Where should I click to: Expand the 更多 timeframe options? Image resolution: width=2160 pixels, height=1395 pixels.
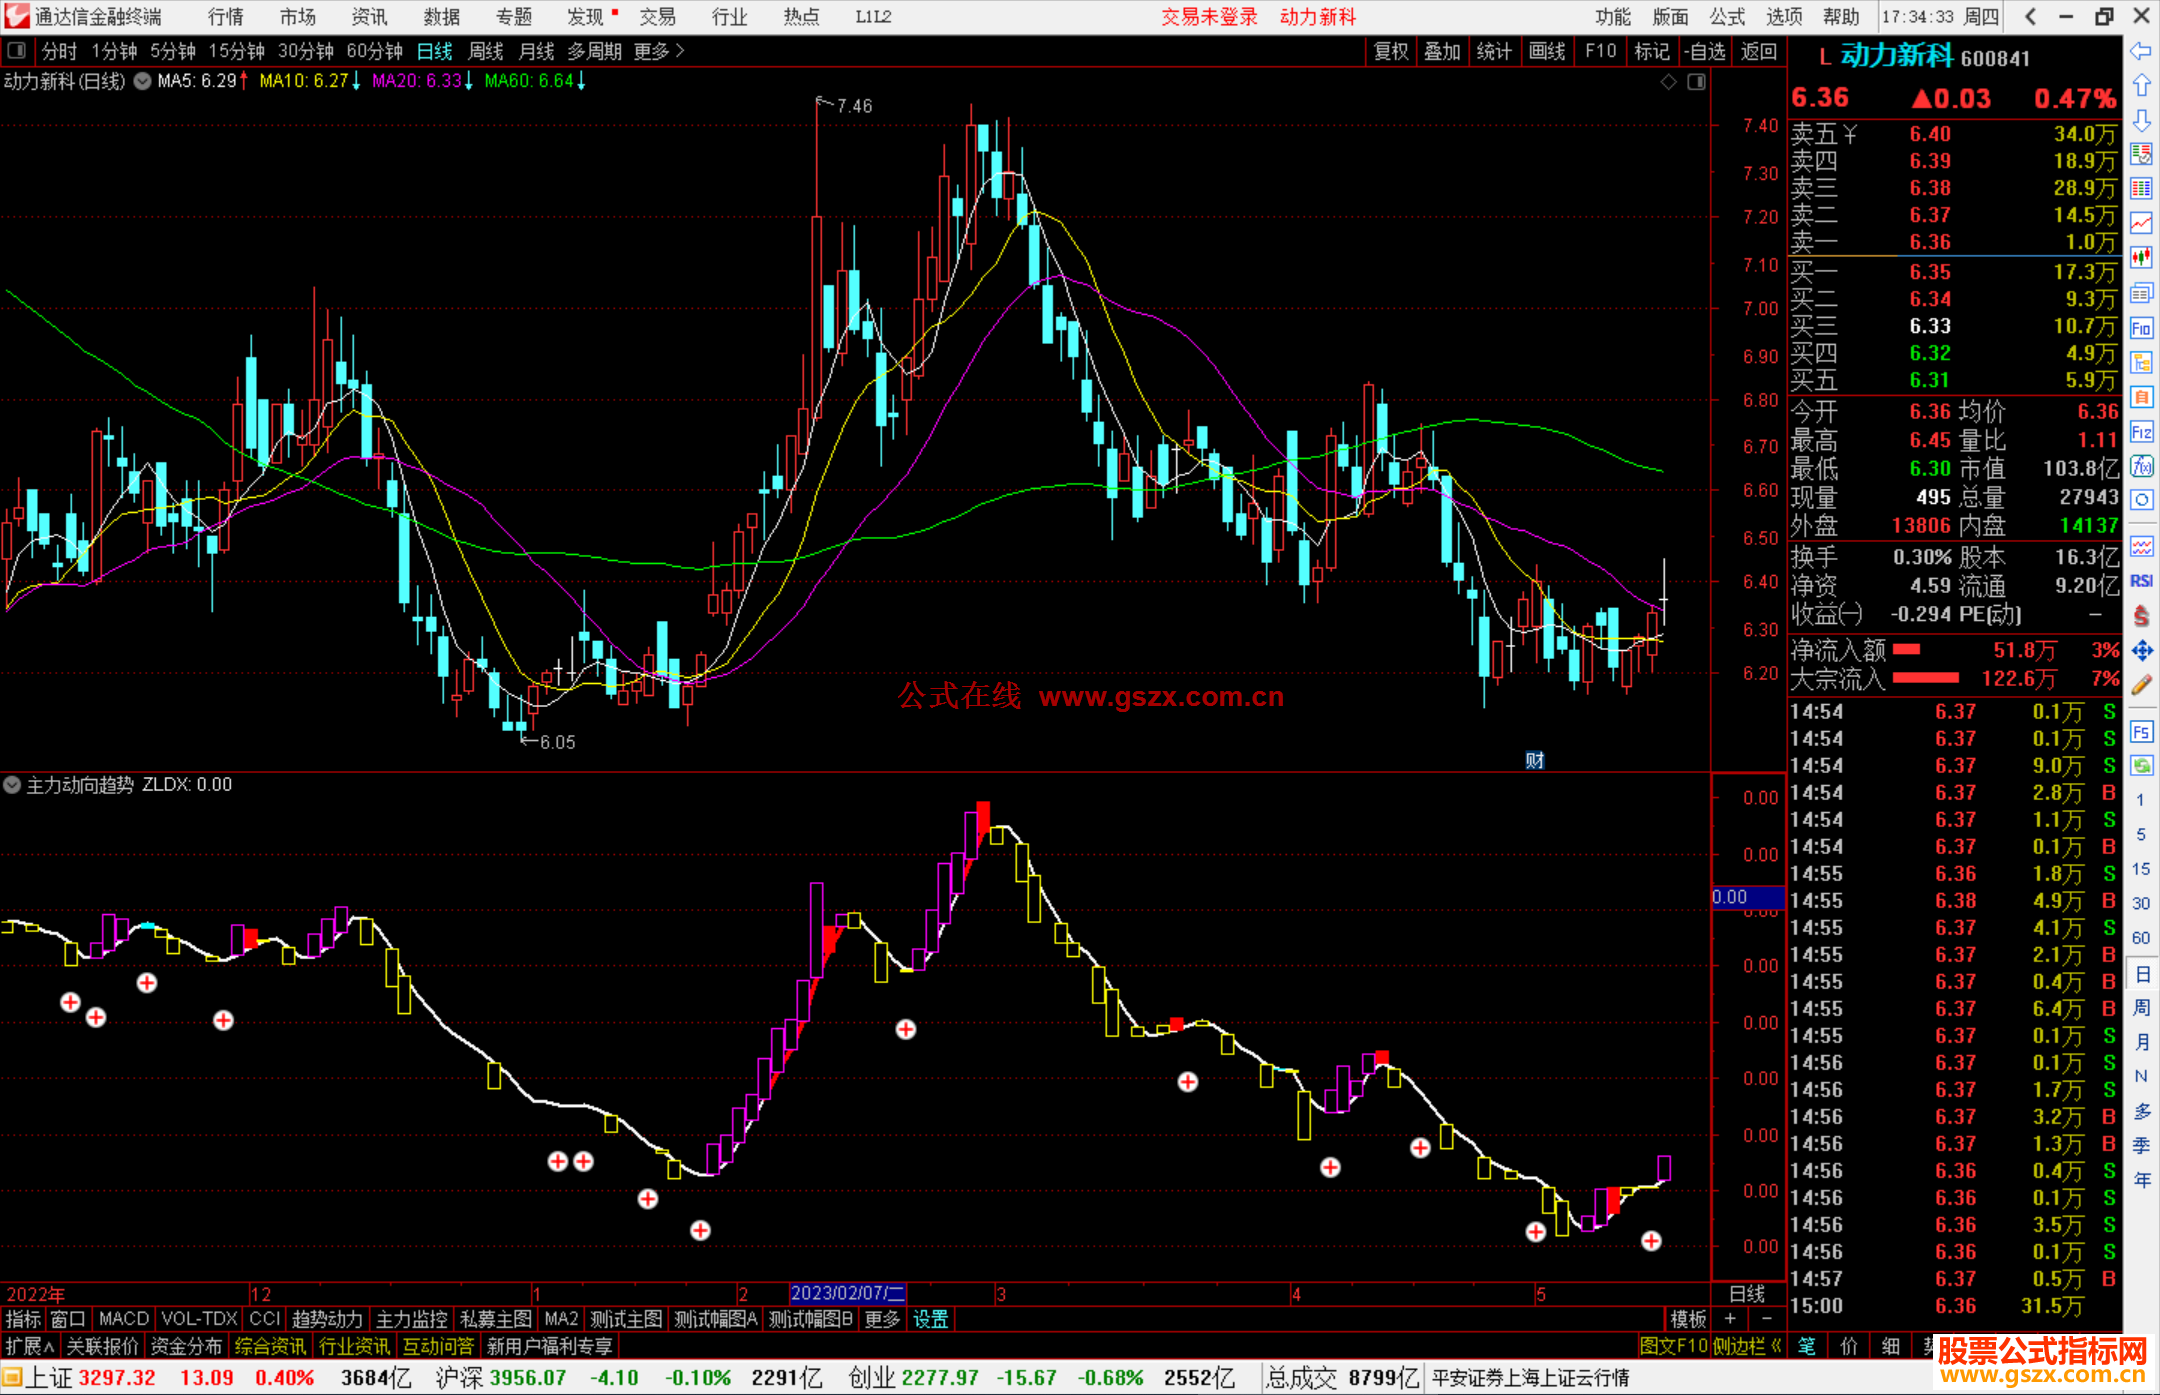coord(659,51)
